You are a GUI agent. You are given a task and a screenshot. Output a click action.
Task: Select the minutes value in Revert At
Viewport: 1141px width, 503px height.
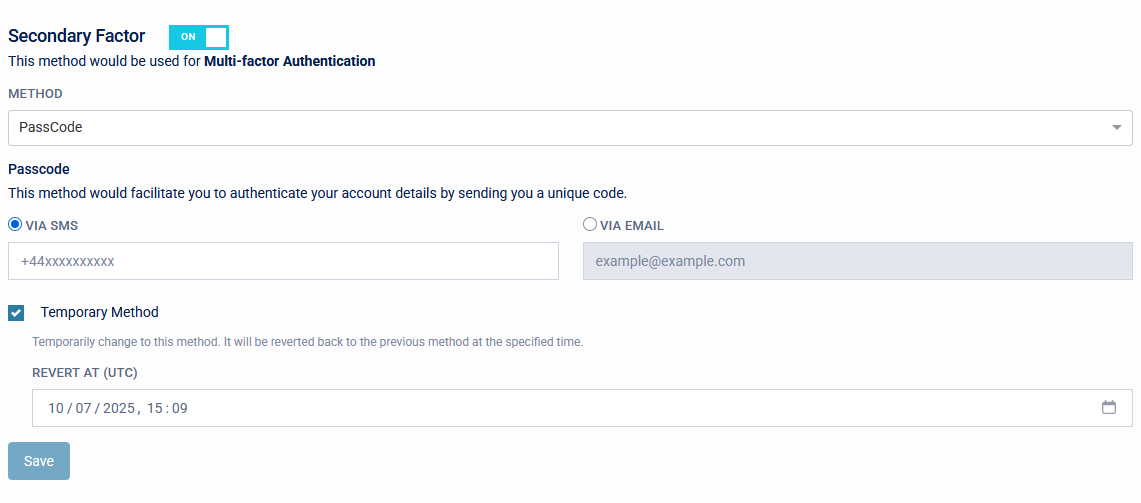click(x=180, y=408)
